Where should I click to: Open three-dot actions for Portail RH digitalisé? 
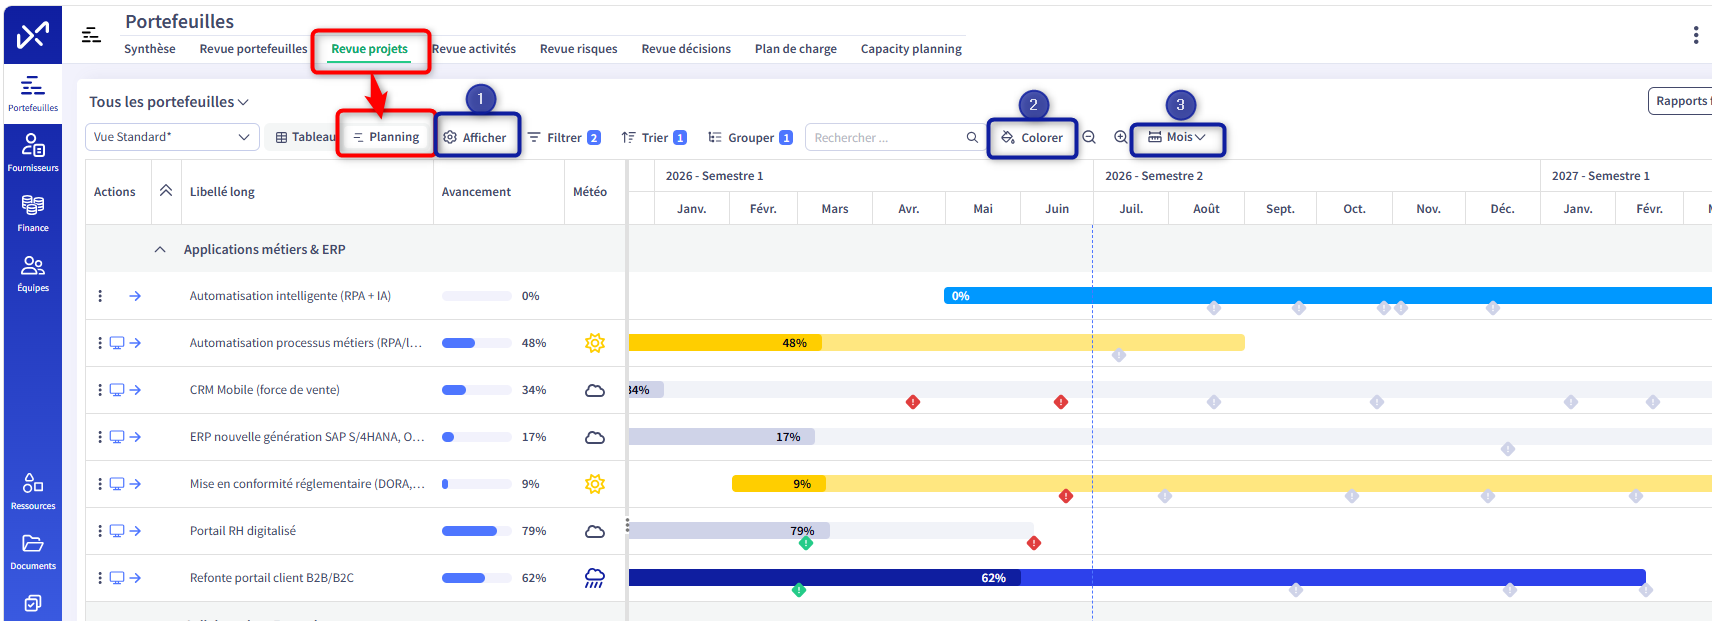pyautogui.click(x=100, y=531)
